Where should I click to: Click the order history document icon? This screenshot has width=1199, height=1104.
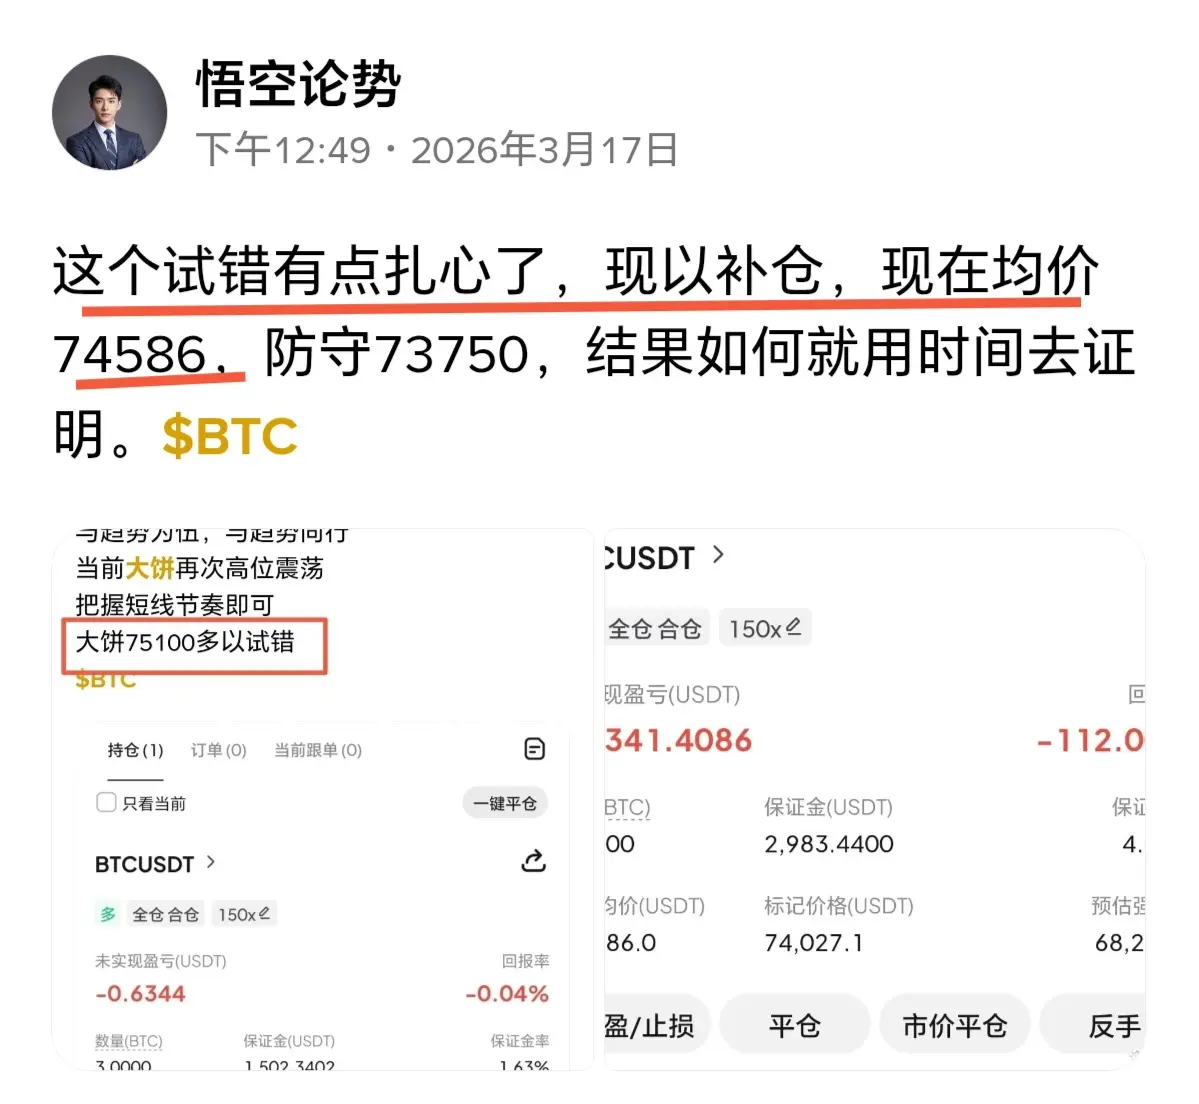535,748
